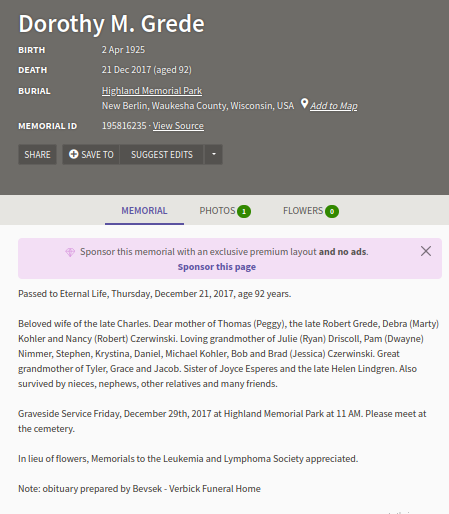The width and height of the screenshot is (449, 514).
Task: Click the diamond icon in sponsor banner
Action: (70, 252)
